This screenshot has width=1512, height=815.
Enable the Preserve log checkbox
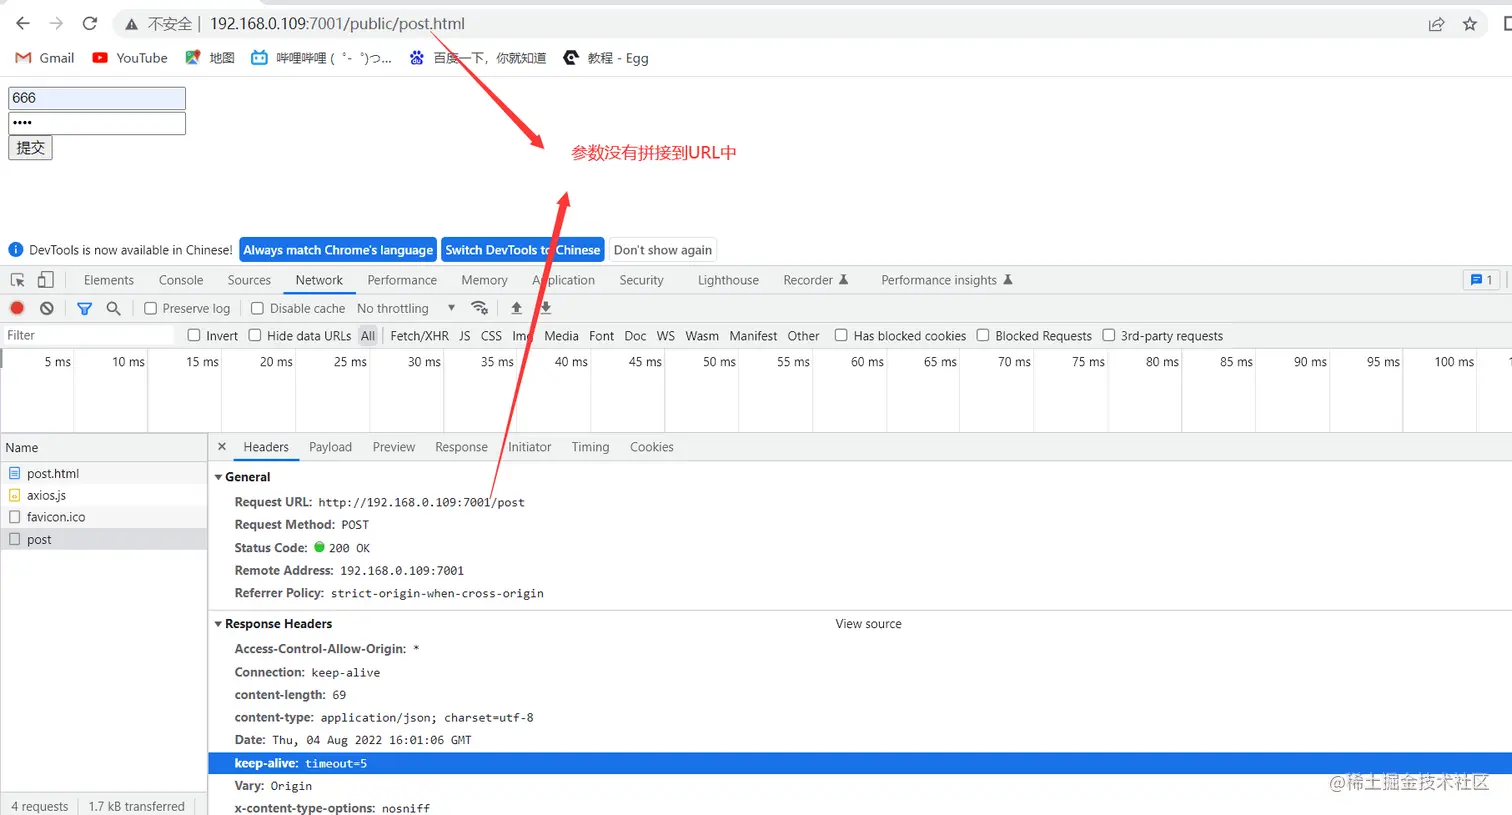[150, 308]
